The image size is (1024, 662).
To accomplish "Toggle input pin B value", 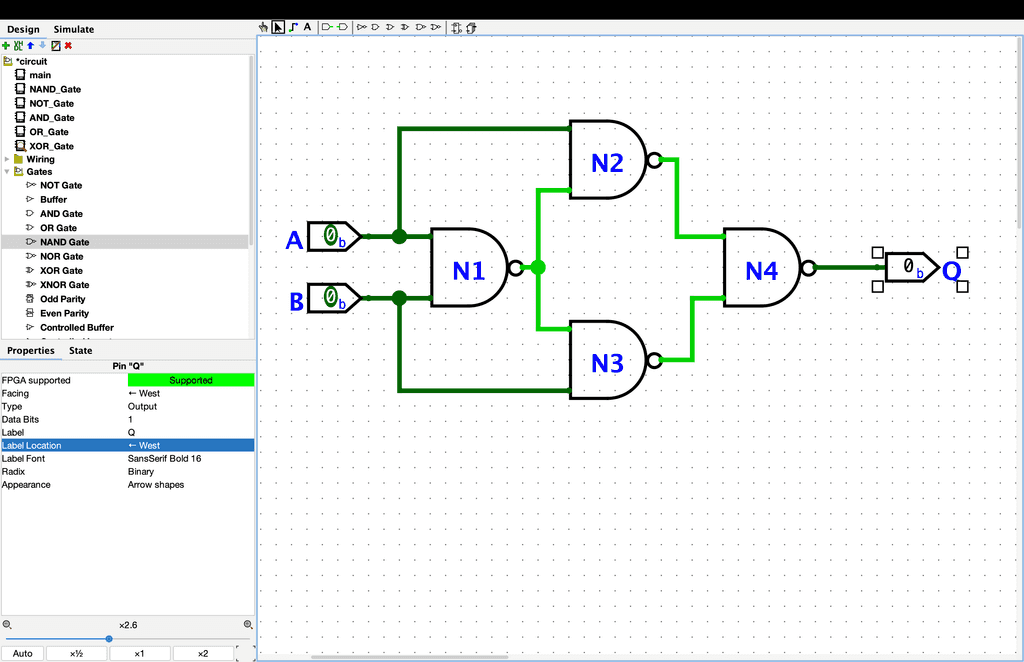I will click(x=331, y=297).
